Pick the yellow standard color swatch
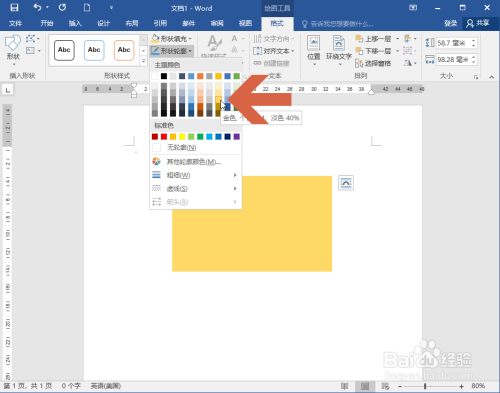500x393 pixels. click(182, 136)
